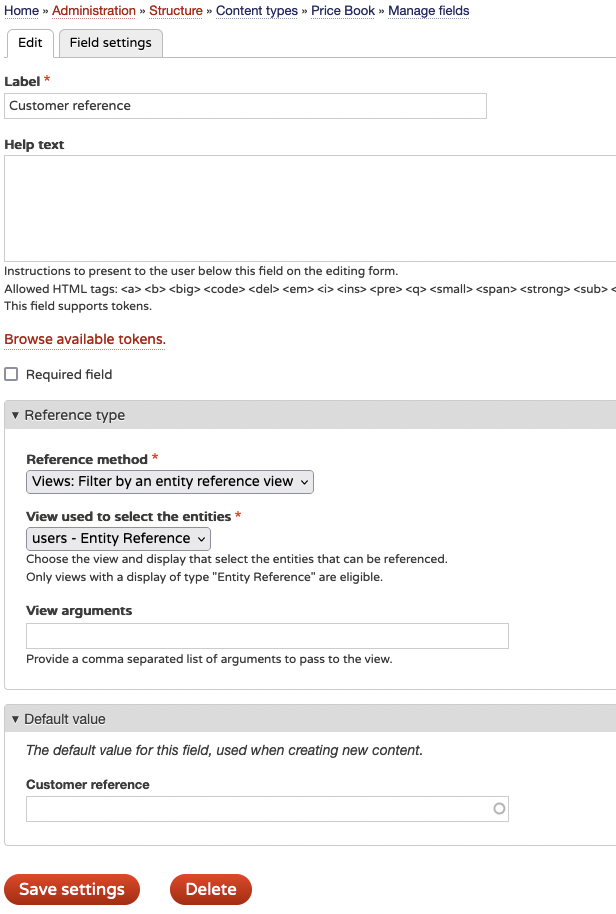616x914 pixels.
Task: Focus the Label text field
Action: coord(245,106)
